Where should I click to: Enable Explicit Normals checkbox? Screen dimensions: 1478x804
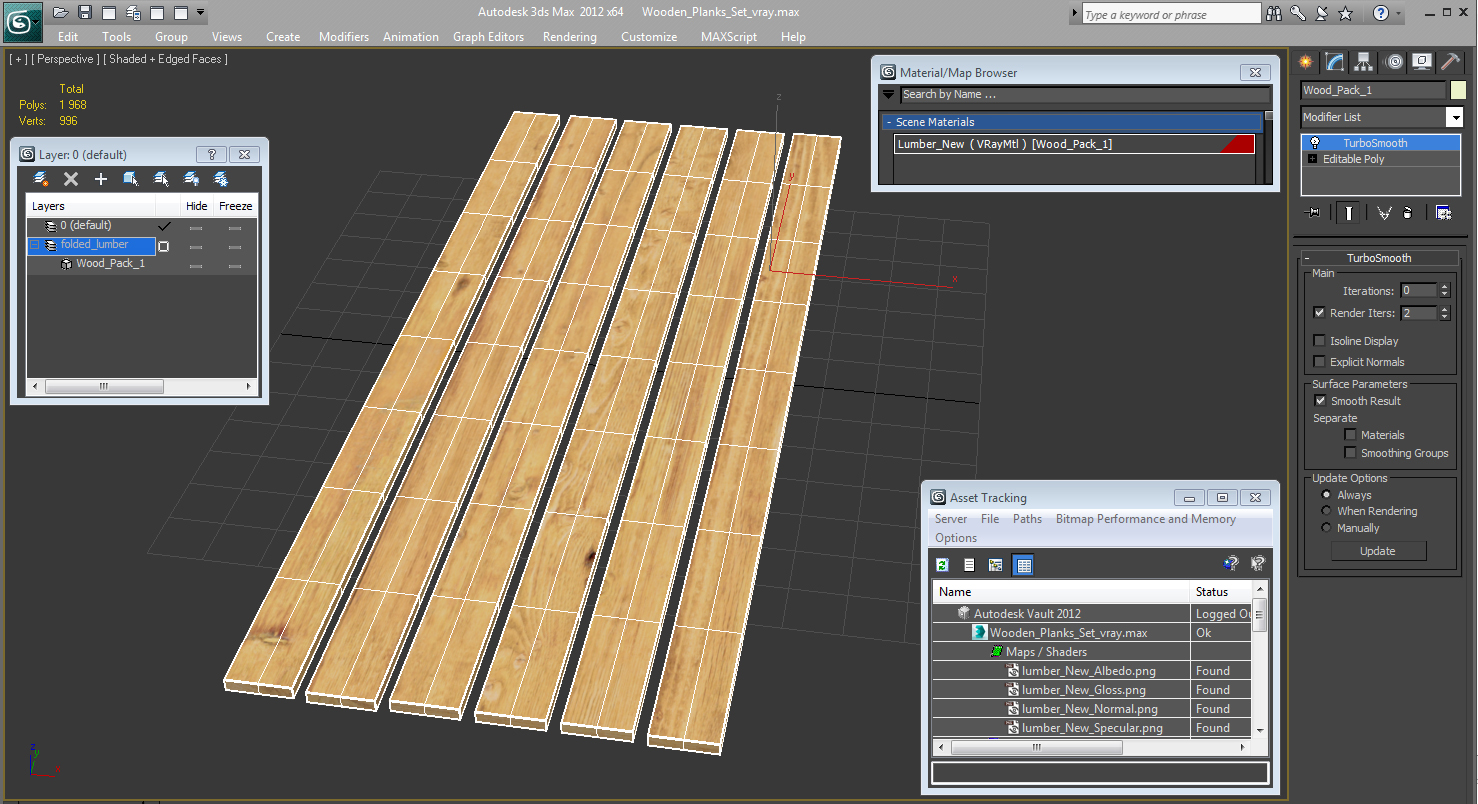[x=1319, y=362]
